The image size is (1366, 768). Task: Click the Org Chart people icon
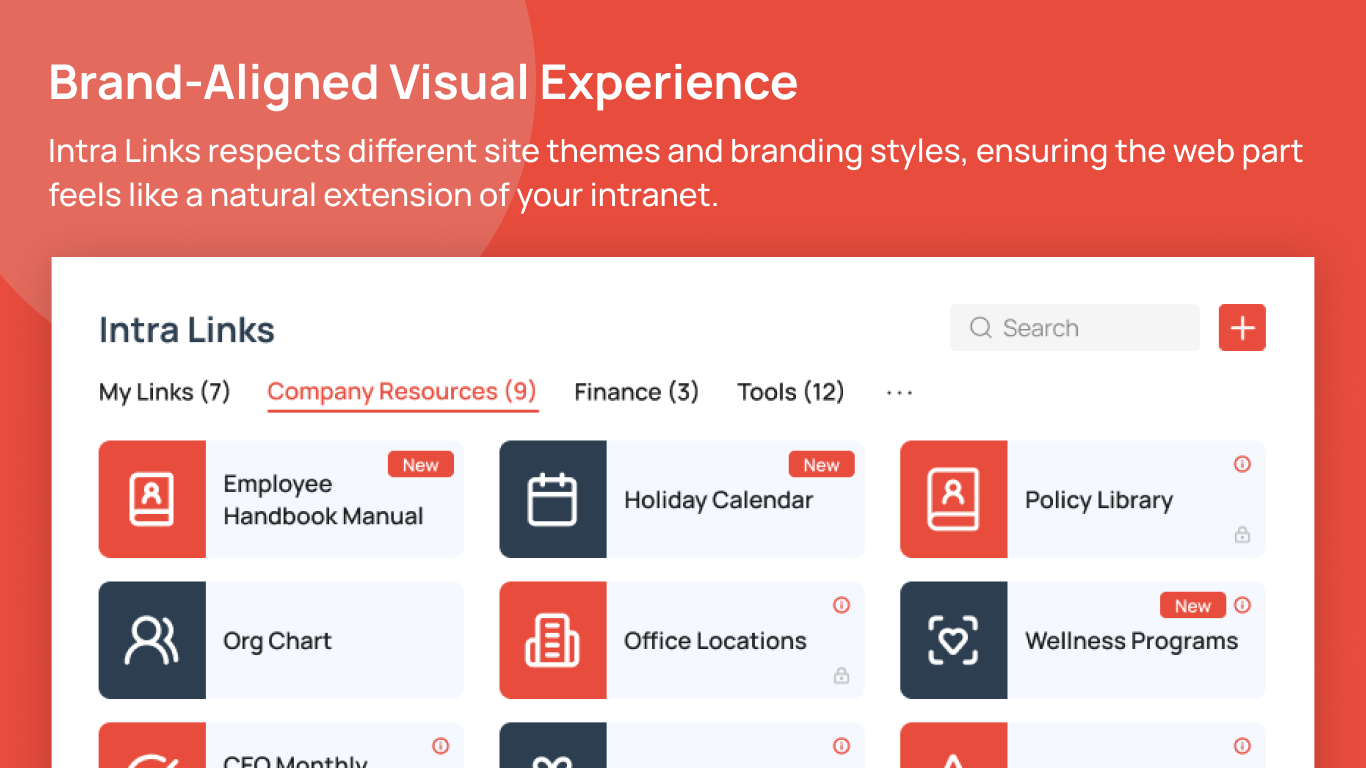[152, 640]
